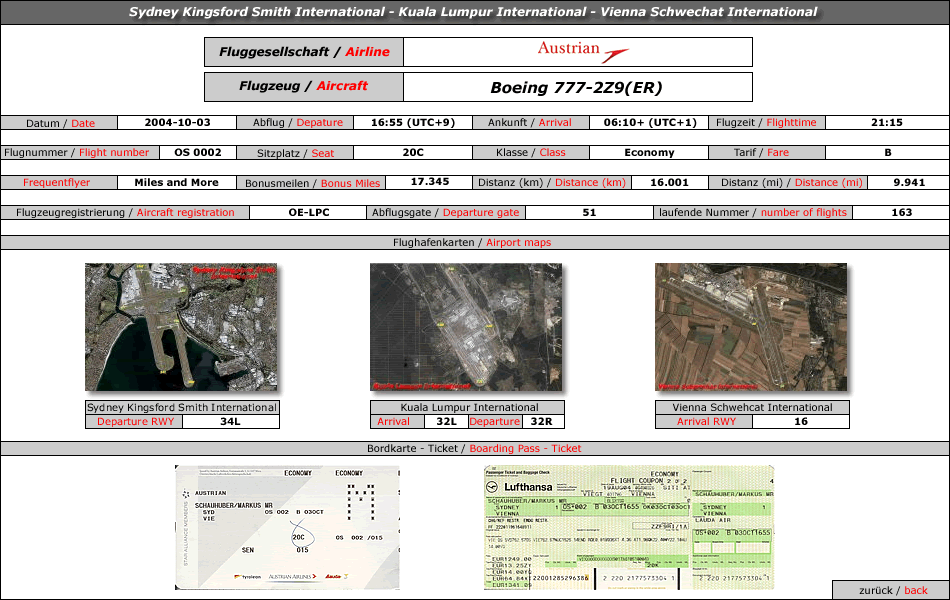Image resolution: width=950 pixels, height=600 pixels.
Task: Open the Vienna Schwechat airport map thumbnail
Action: (x=751, y=327)
